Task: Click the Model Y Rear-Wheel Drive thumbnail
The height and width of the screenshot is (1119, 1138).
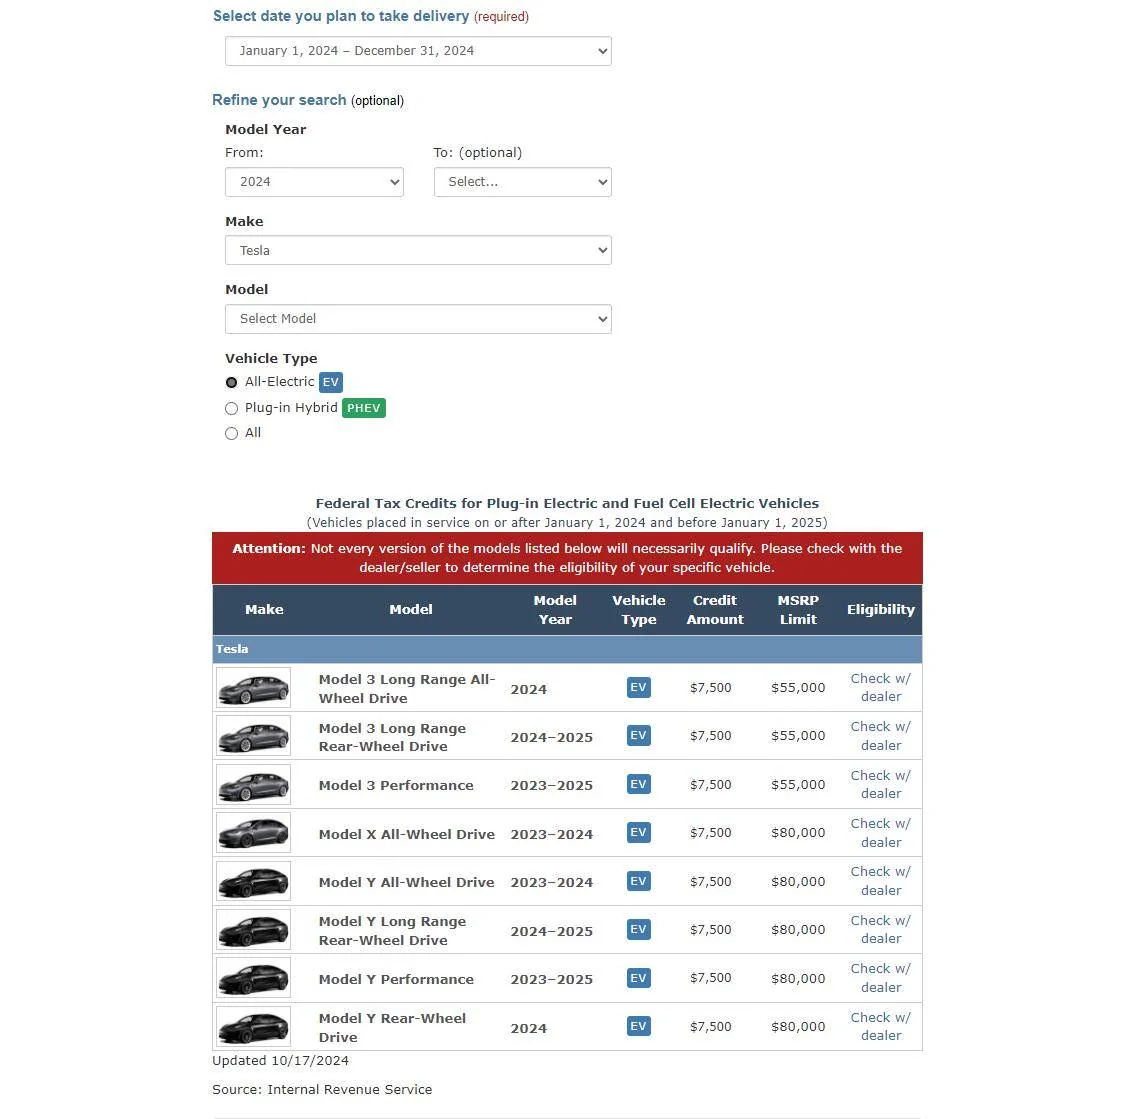Action: tap(253, 1026)
